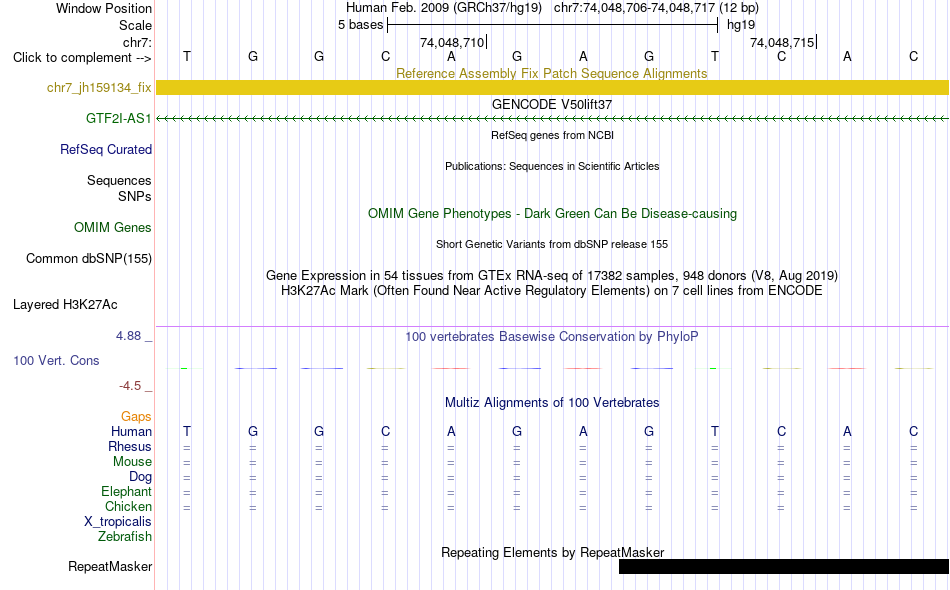Click 'Click to complement -->' label

(82, 58)
